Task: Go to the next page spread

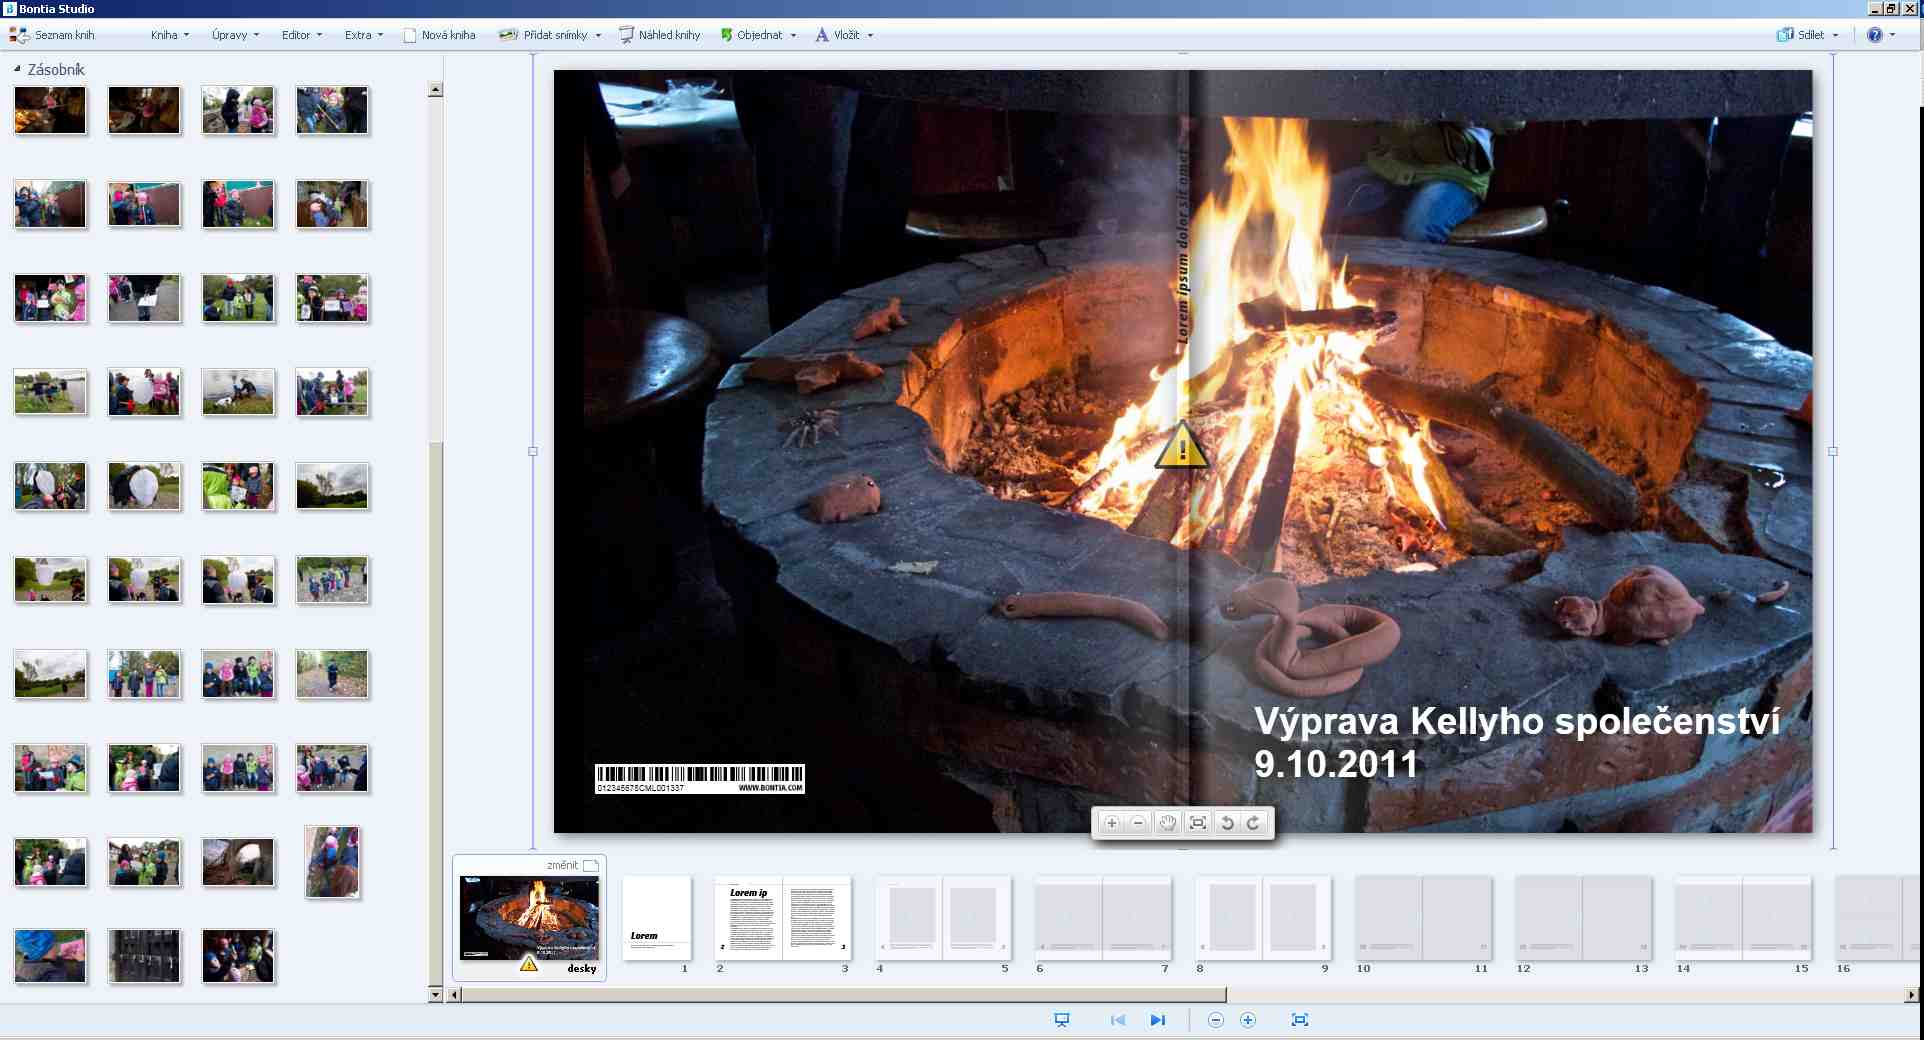Action: 1157,1020
